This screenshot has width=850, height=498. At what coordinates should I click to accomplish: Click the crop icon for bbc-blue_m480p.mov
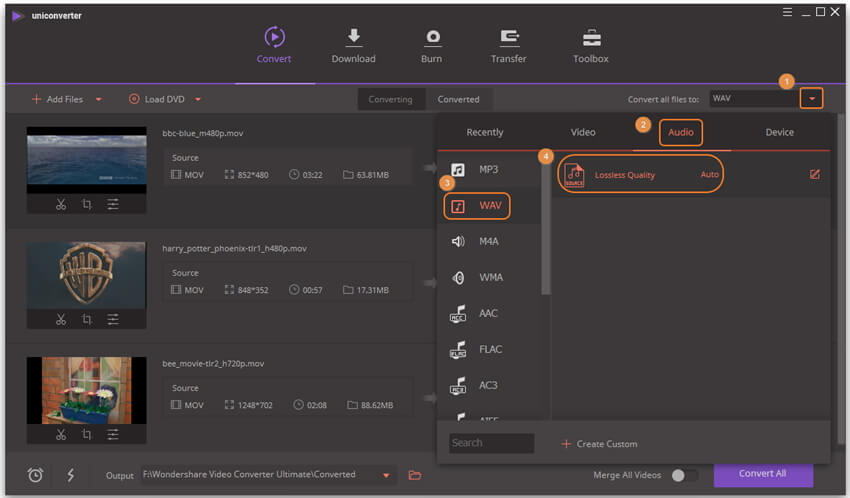tap(87, 204)
